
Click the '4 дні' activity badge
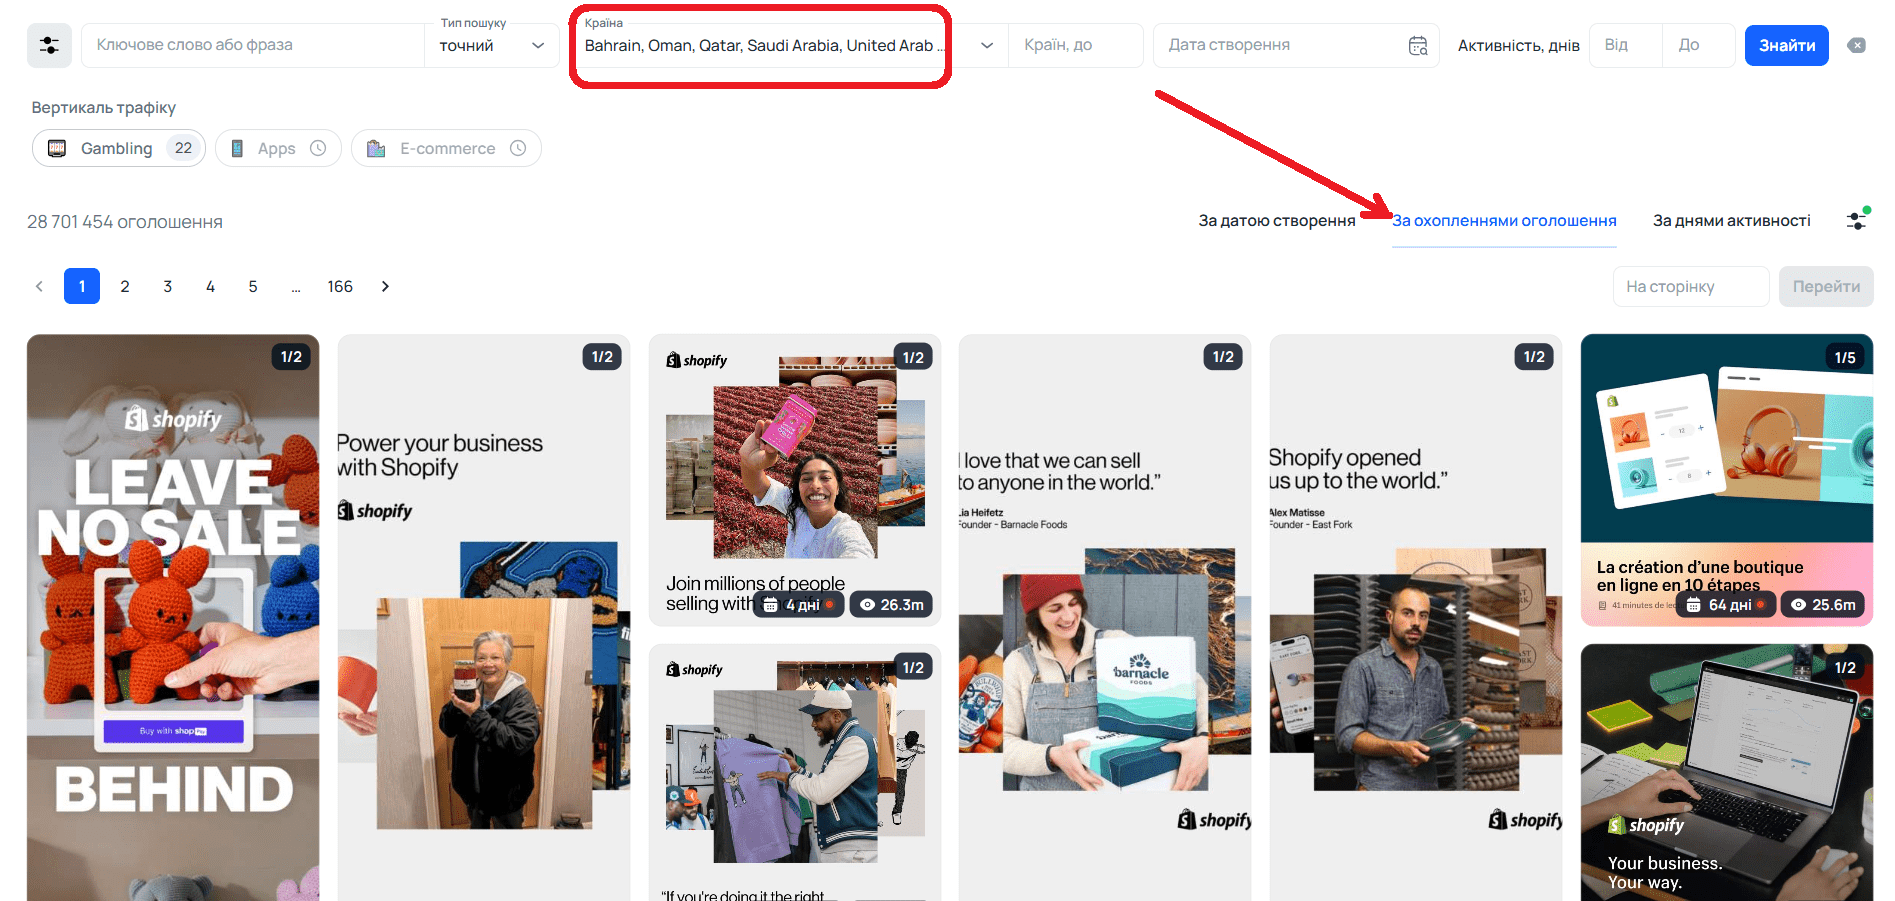pos(799,605)
